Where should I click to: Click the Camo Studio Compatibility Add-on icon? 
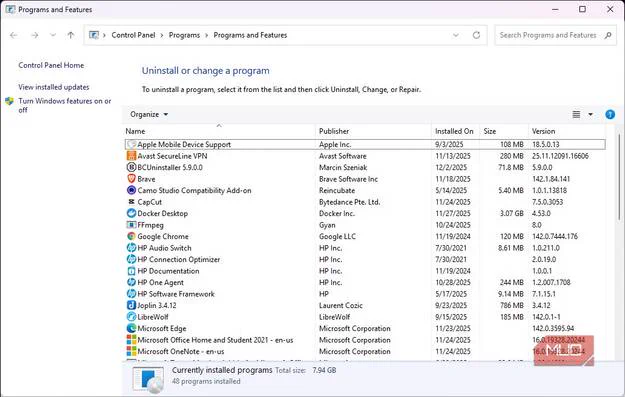tap(132, 191)
